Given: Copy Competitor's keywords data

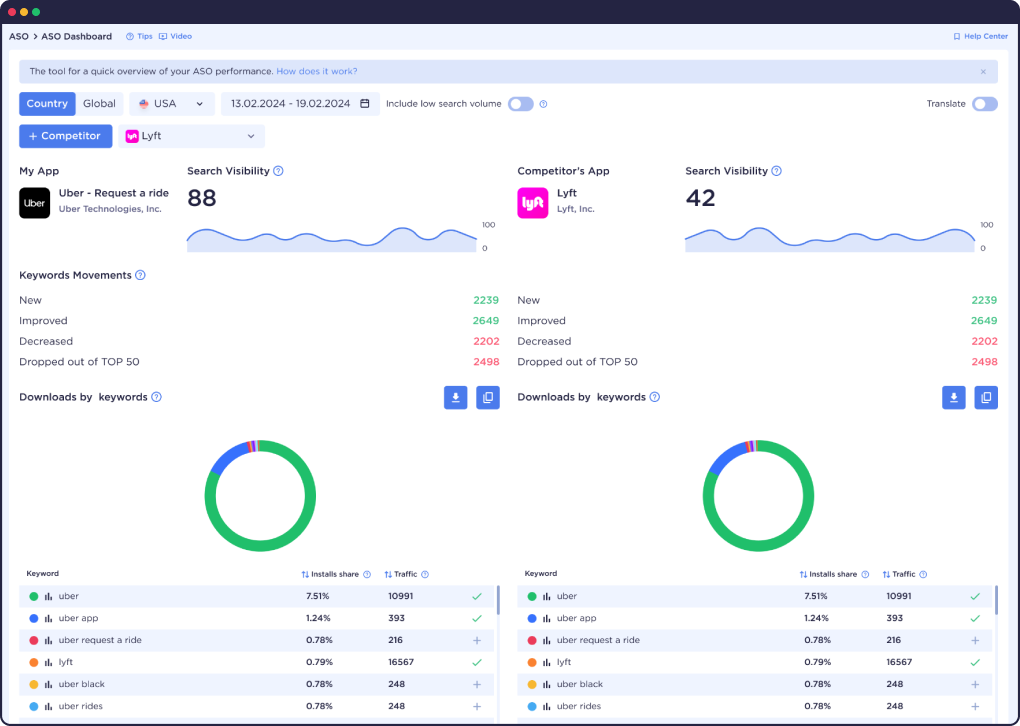Looking at the screenshot, I should [986, 397].
